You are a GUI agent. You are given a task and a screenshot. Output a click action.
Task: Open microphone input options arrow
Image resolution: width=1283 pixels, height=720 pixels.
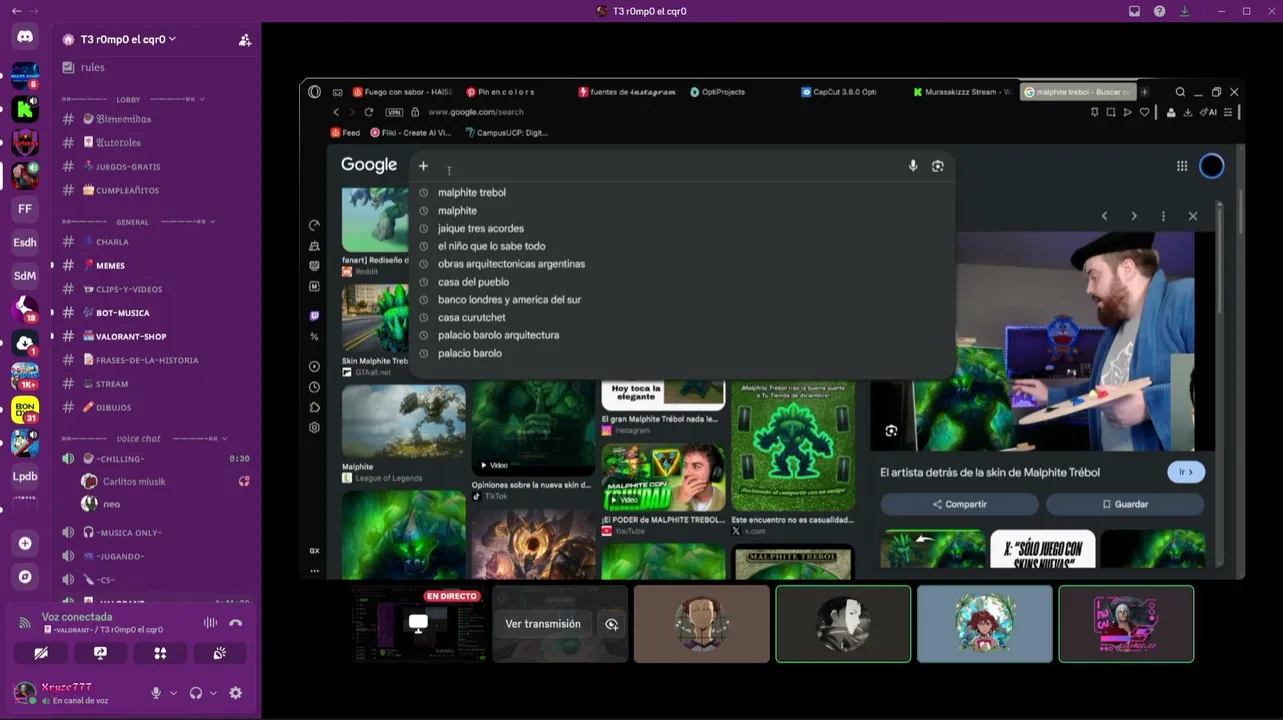(x=173, y=693)
